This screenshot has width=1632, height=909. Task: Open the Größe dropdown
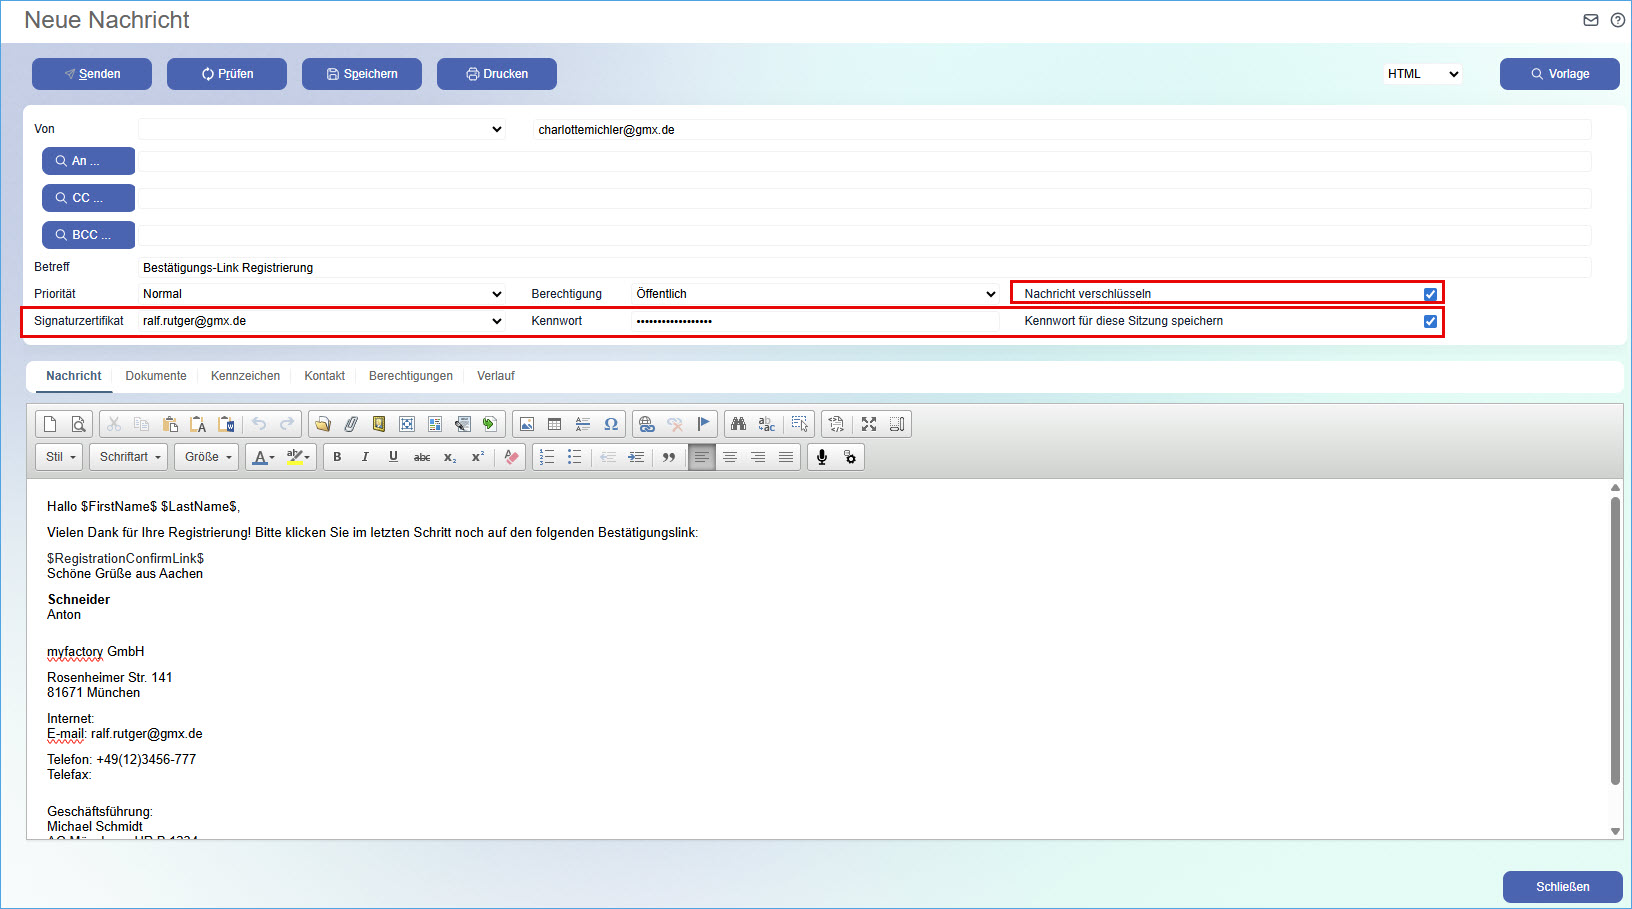[207, 457]
